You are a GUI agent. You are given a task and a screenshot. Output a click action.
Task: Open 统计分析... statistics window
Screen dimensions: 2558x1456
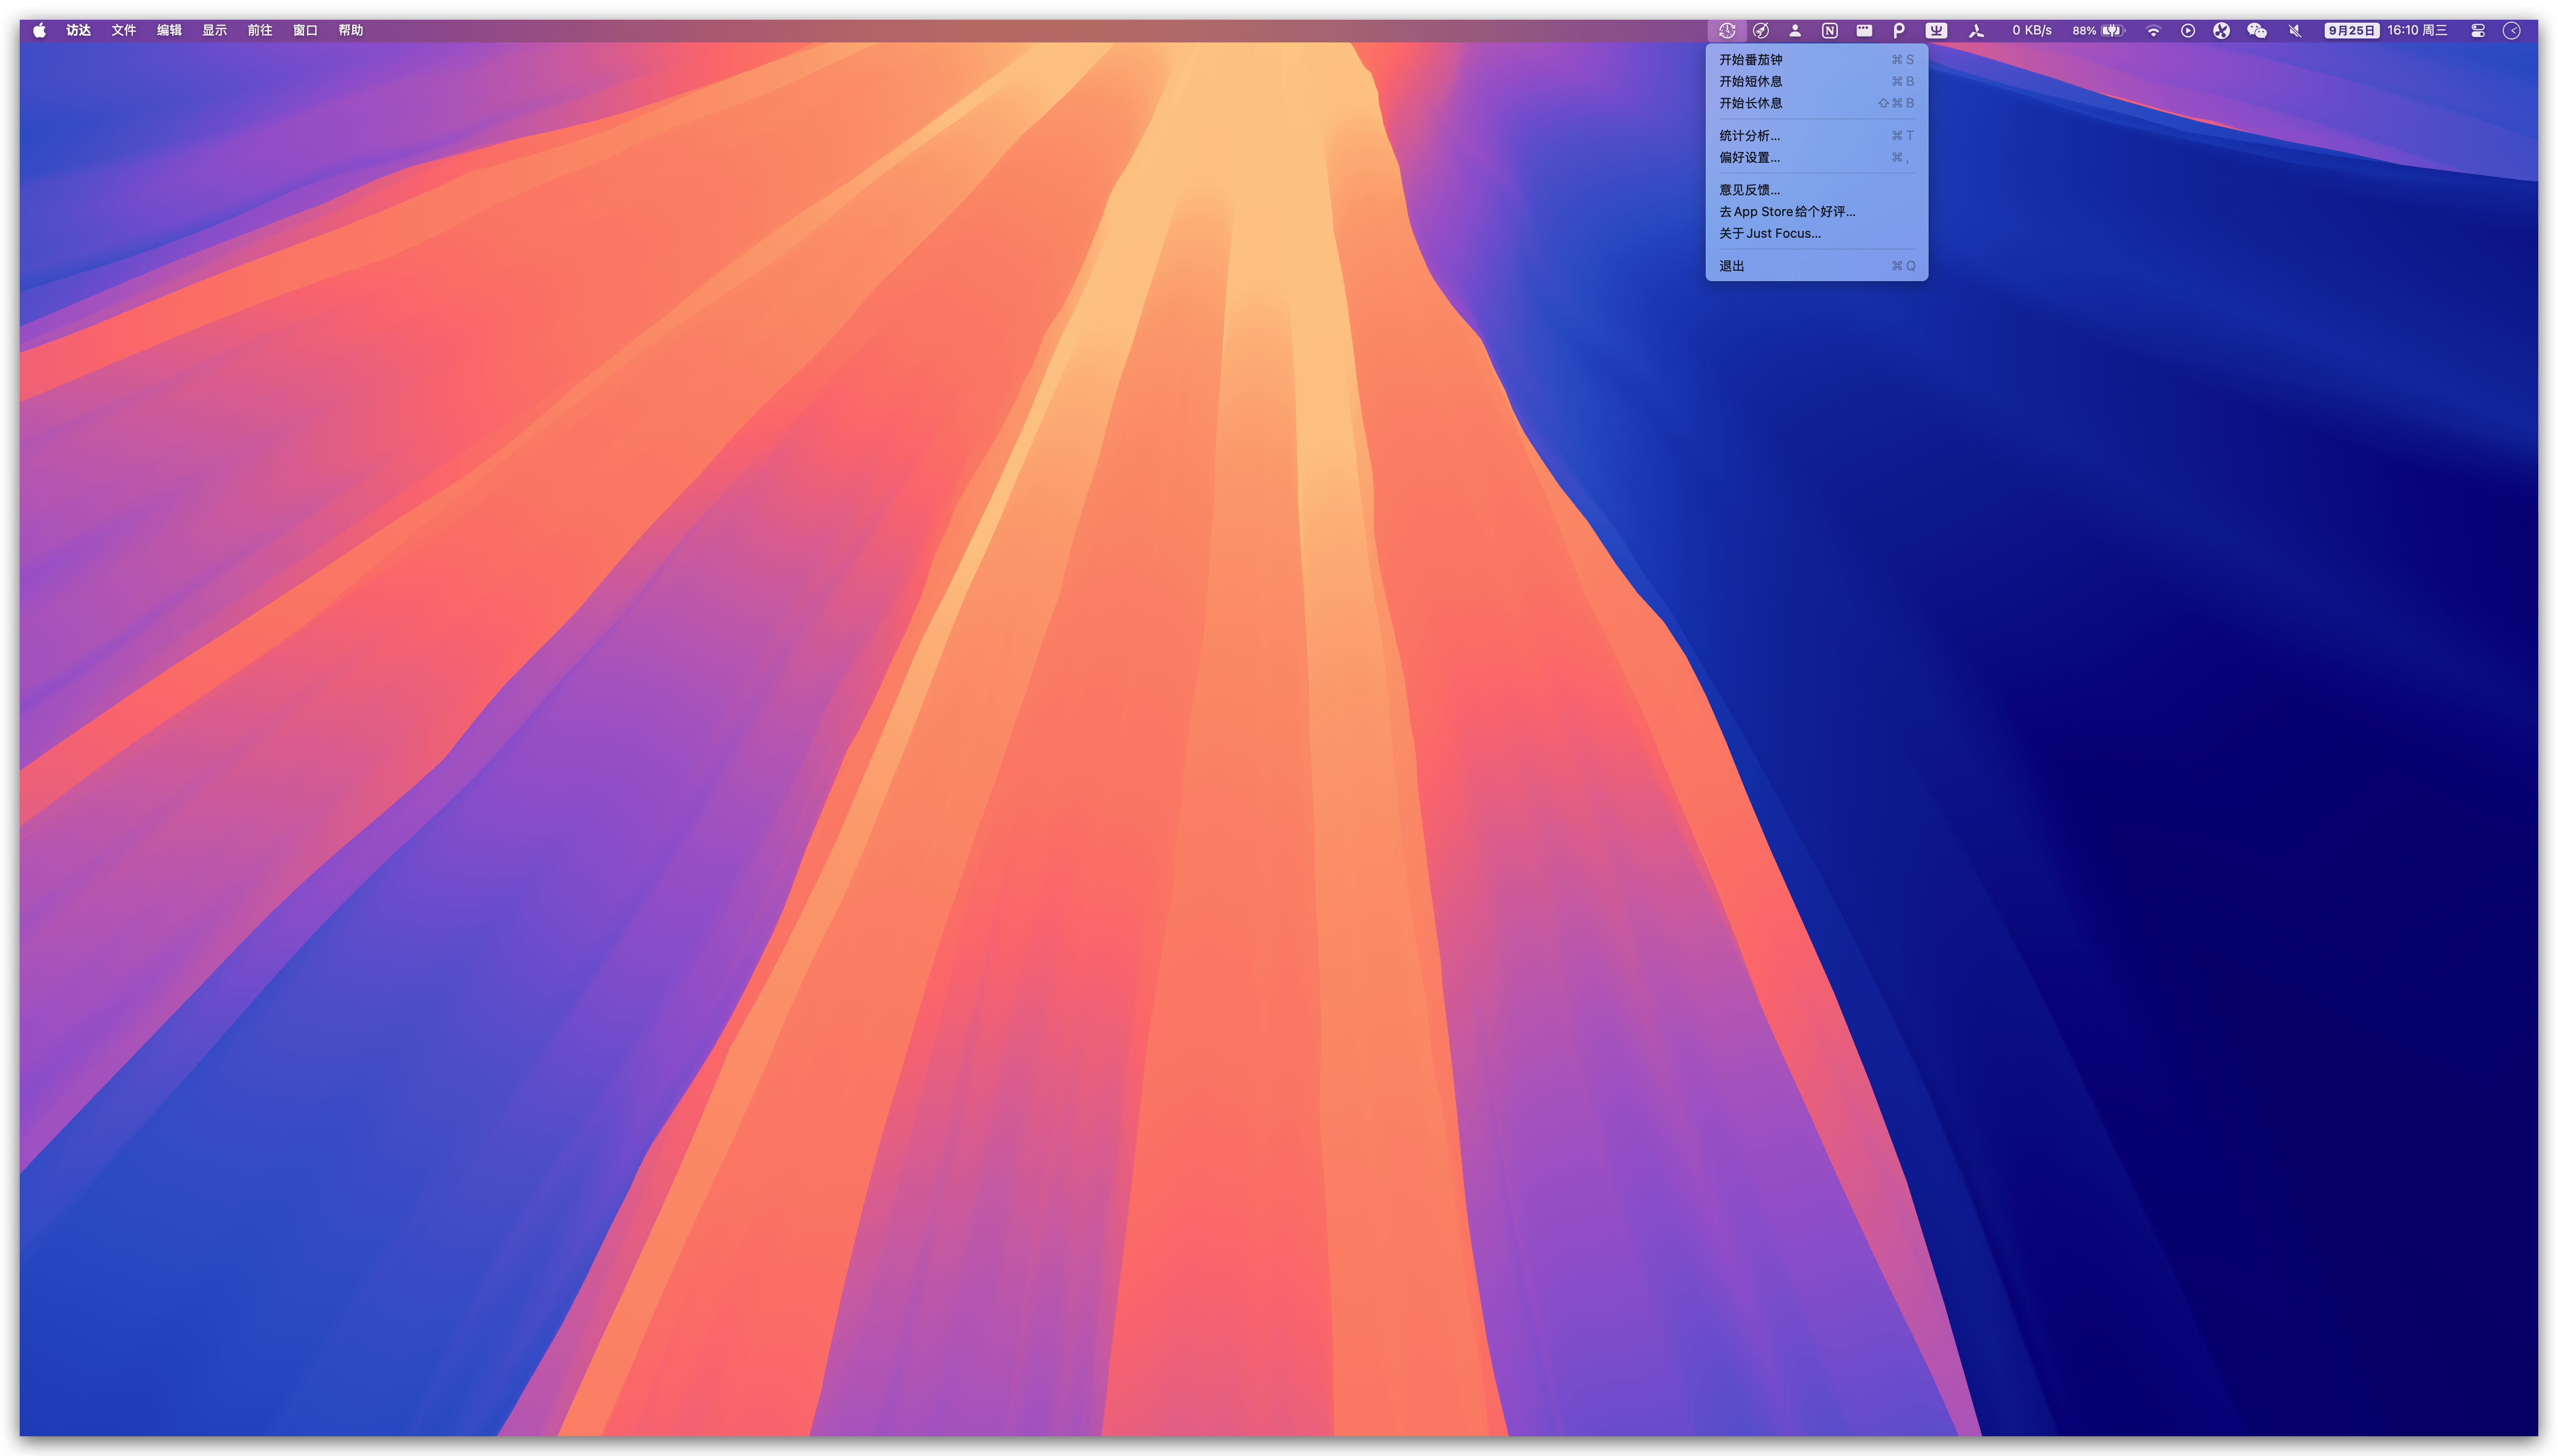(1749, 136)
